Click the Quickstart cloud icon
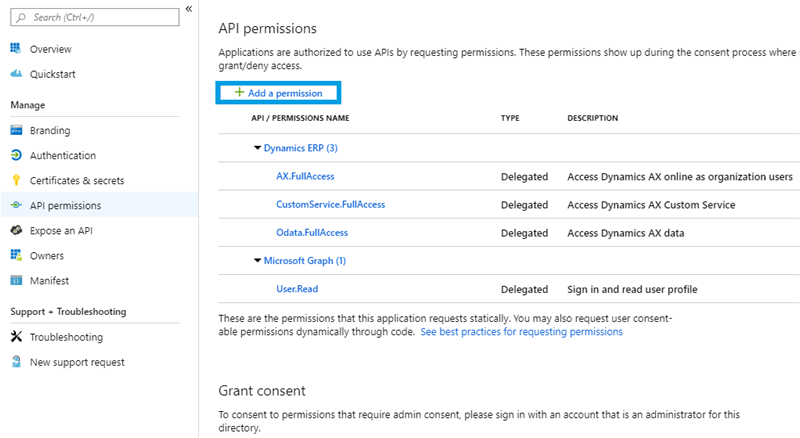The width and height of the screenshot is (800, 438). point(16,74)
